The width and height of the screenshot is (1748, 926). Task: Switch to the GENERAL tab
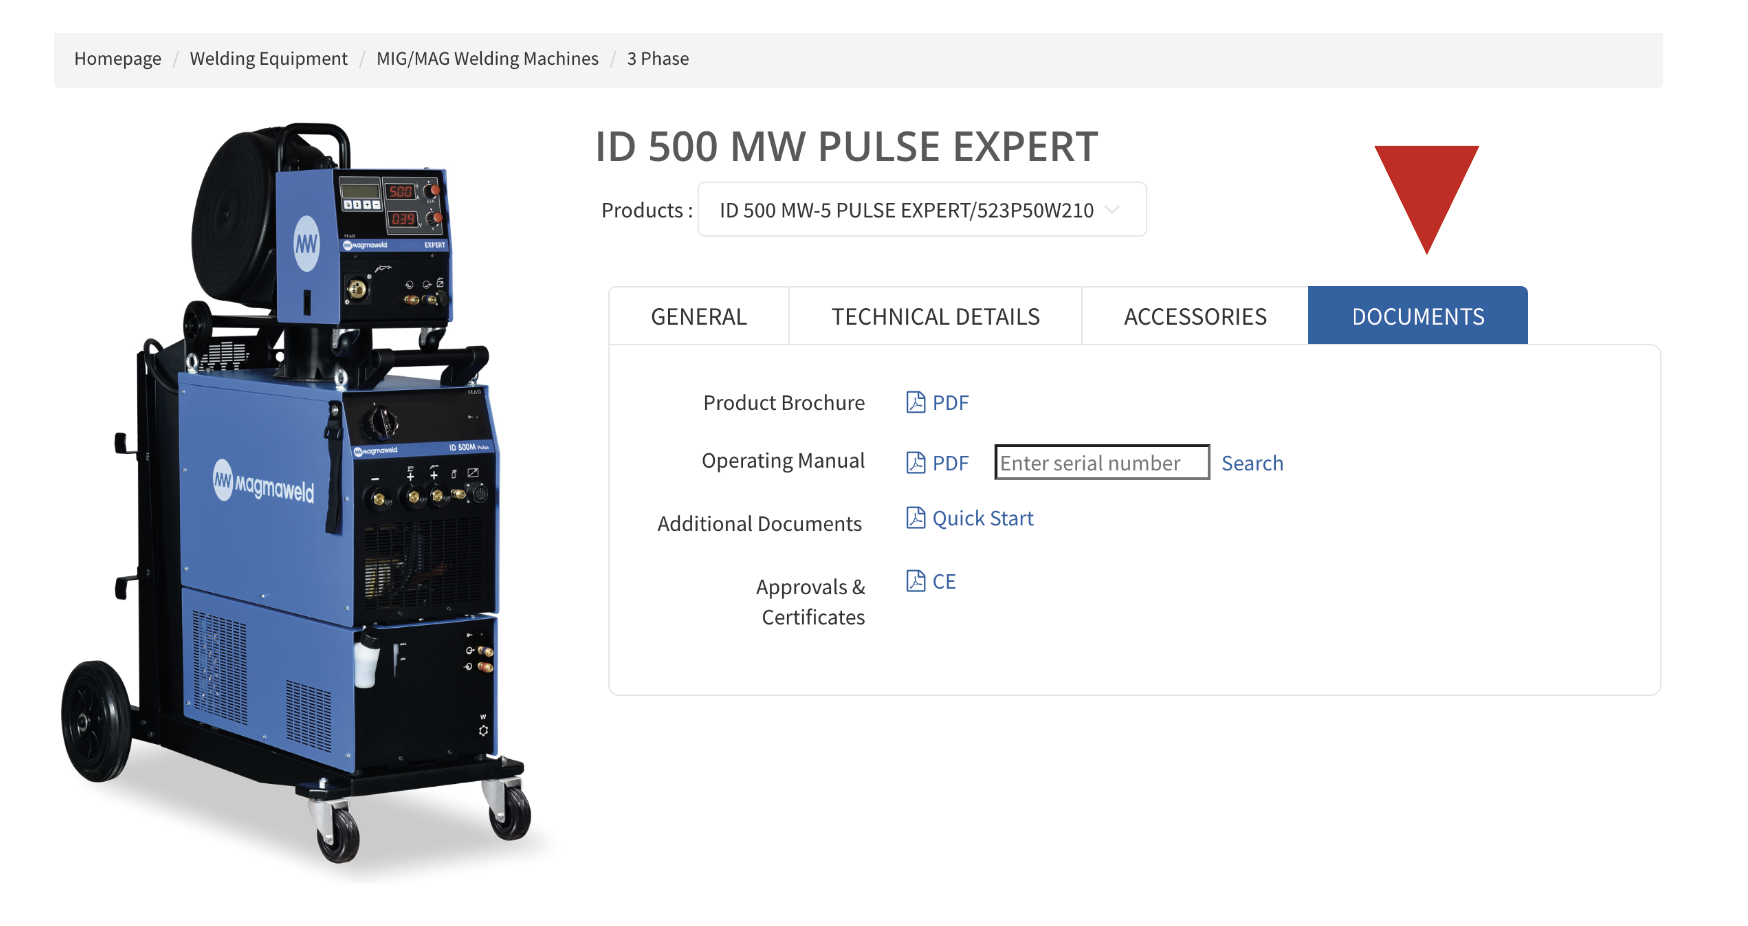pyautogui.click(x=699, y=316)
